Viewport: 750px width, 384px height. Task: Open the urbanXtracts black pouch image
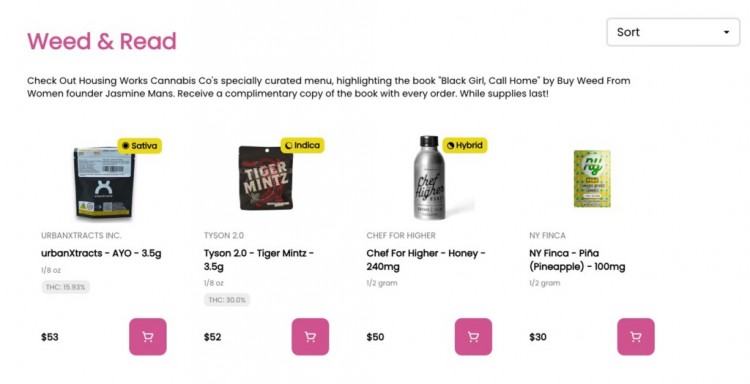click(x=104, y=183)
